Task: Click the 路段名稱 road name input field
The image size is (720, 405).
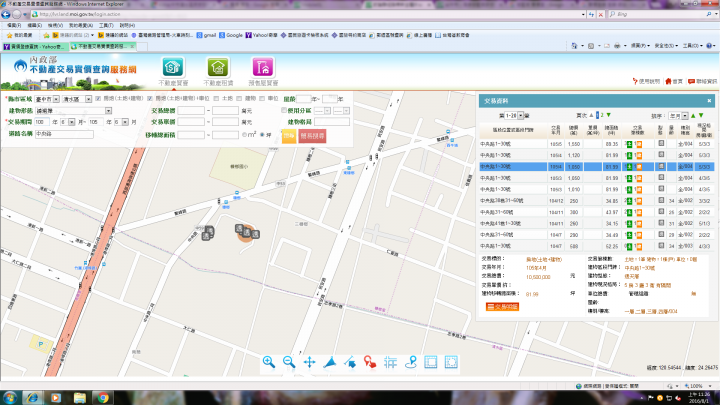Action: point(64,134)
